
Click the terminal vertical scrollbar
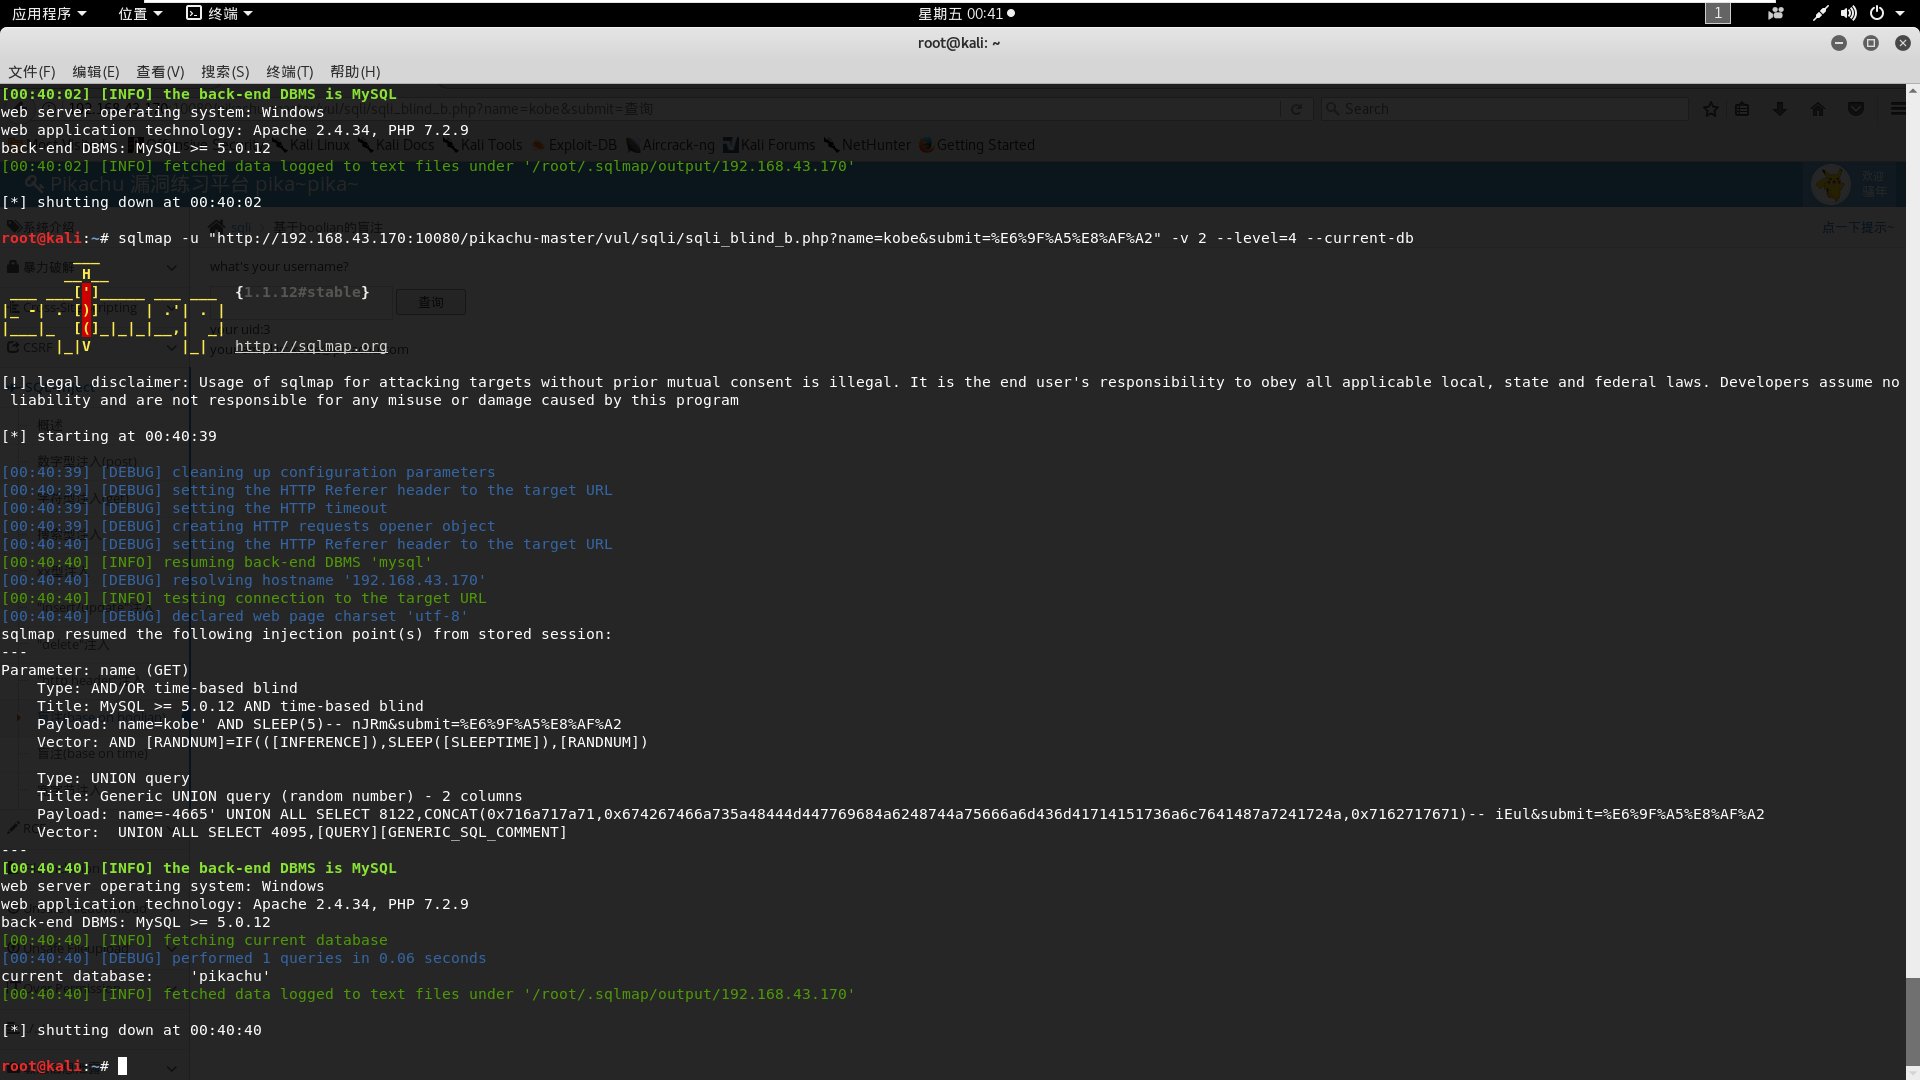point(1912,1020)
